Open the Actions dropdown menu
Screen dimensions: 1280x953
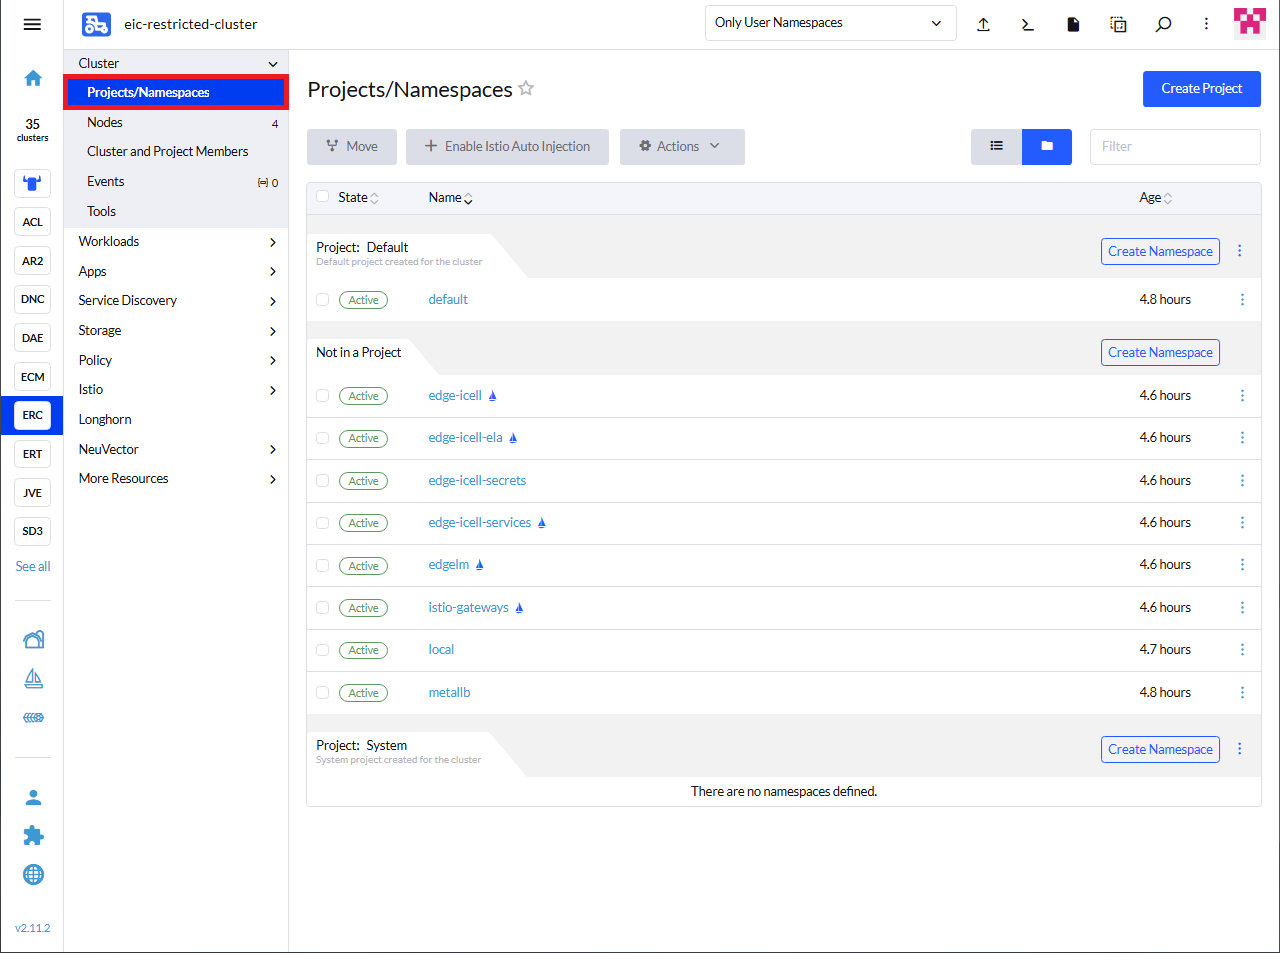(x=682, y=146)
